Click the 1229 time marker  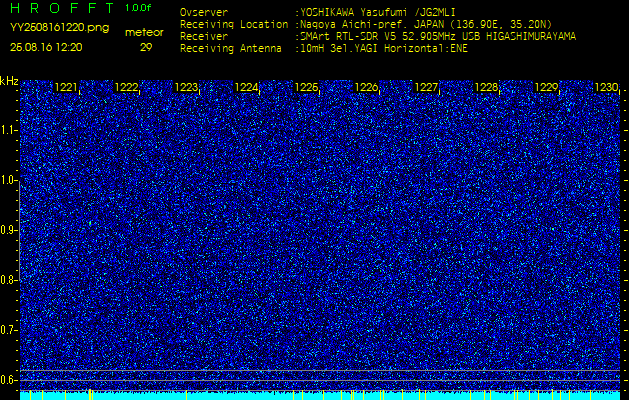546,87
